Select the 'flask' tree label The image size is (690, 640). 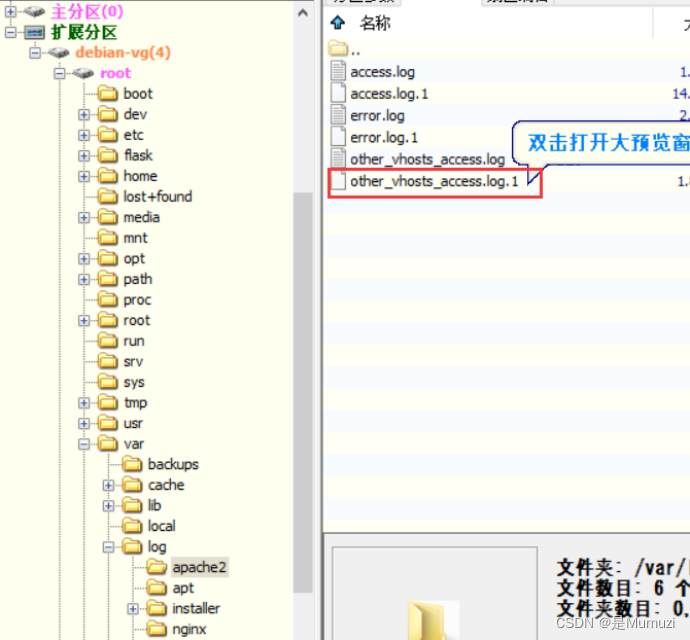(138, 155)
